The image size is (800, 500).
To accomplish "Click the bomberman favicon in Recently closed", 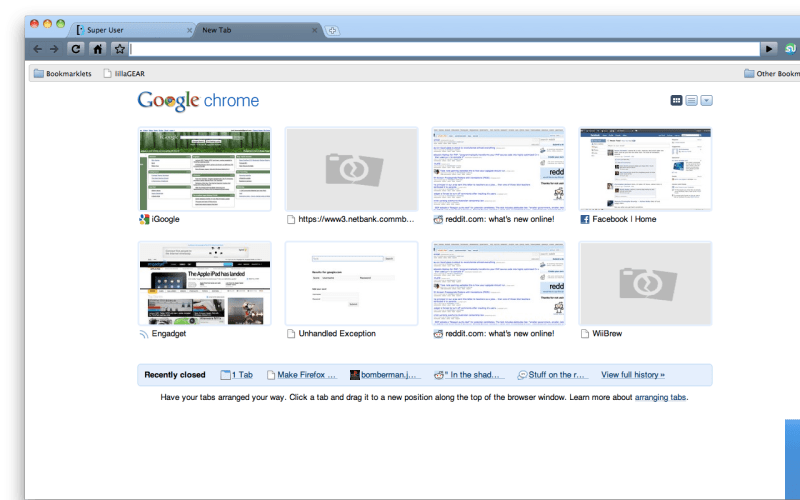I will [355, 375].
